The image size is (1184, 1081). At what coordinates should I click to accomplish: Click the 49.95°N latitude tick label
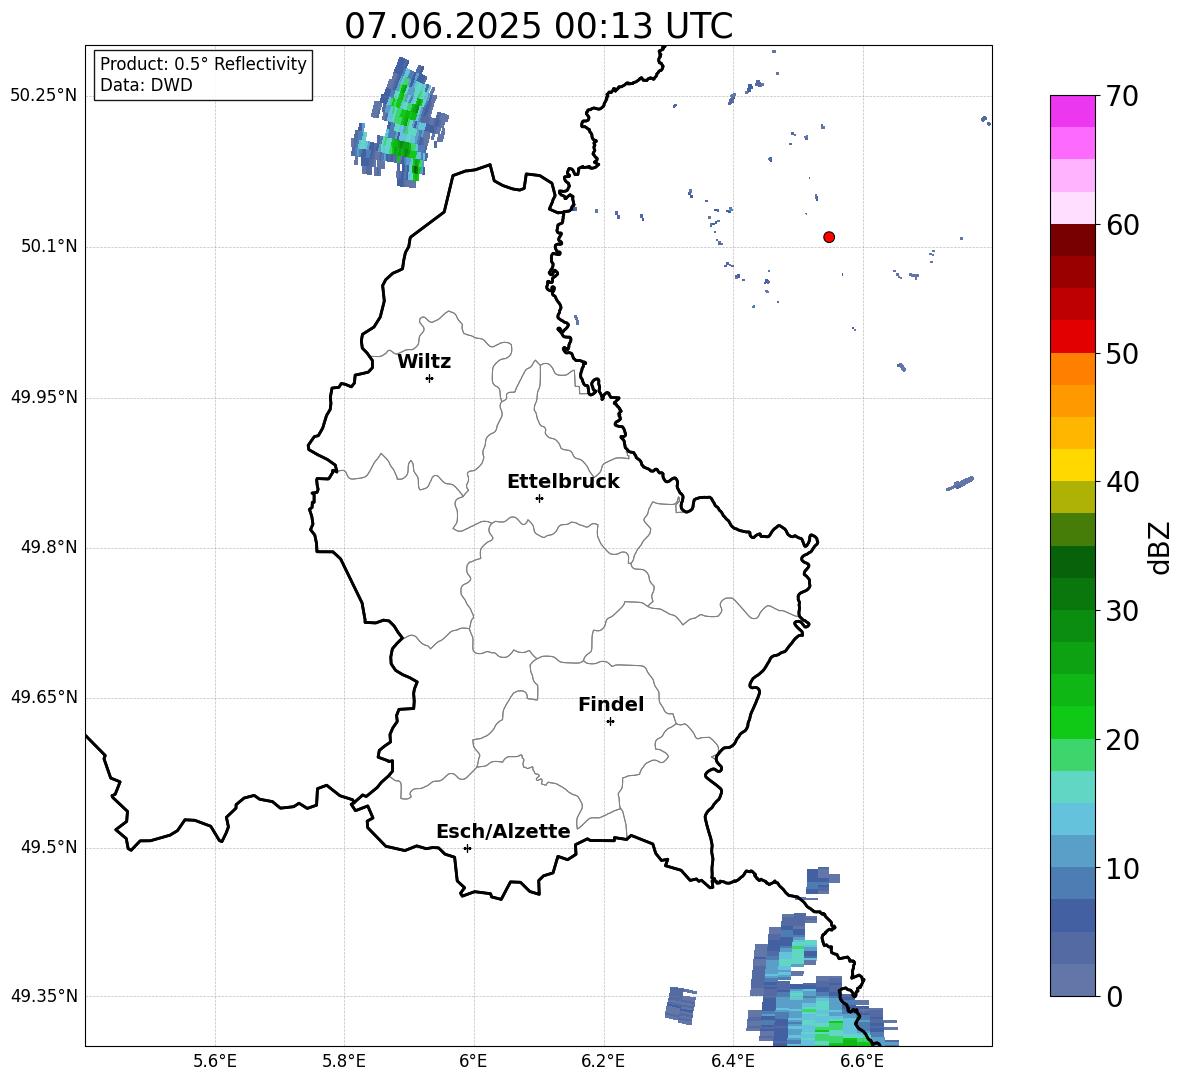44,397
